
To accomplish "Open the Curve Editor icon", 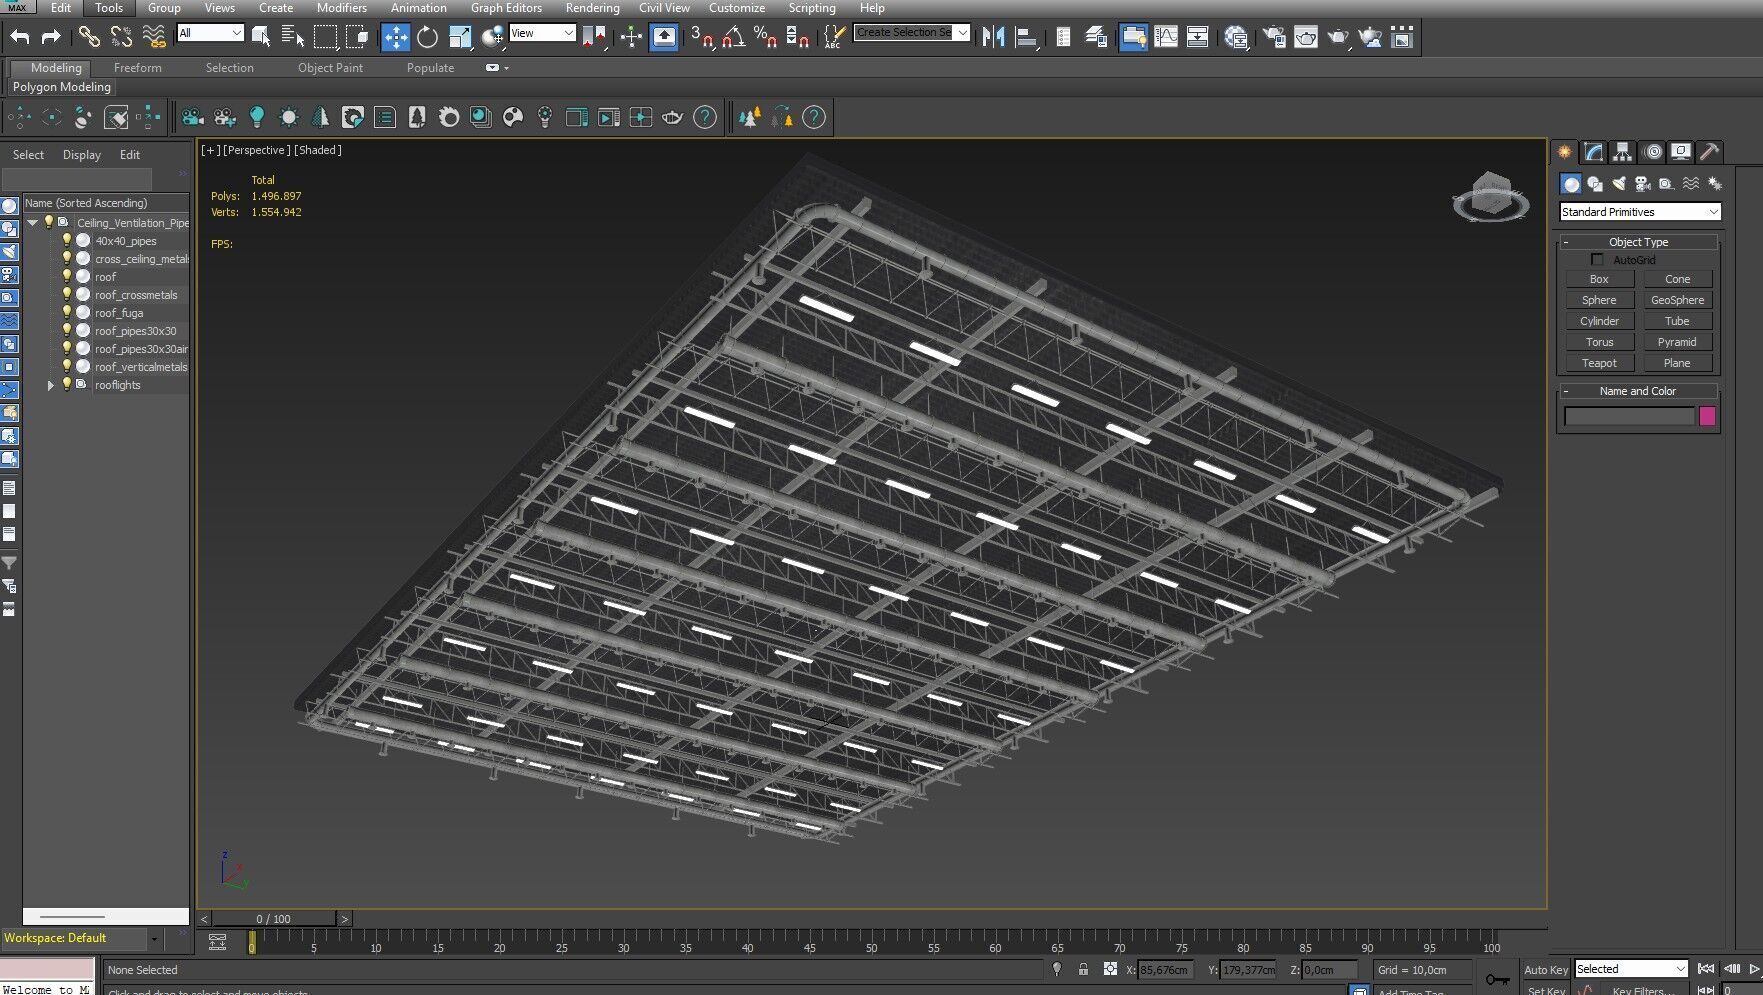I will click(x=1166, y=37).
